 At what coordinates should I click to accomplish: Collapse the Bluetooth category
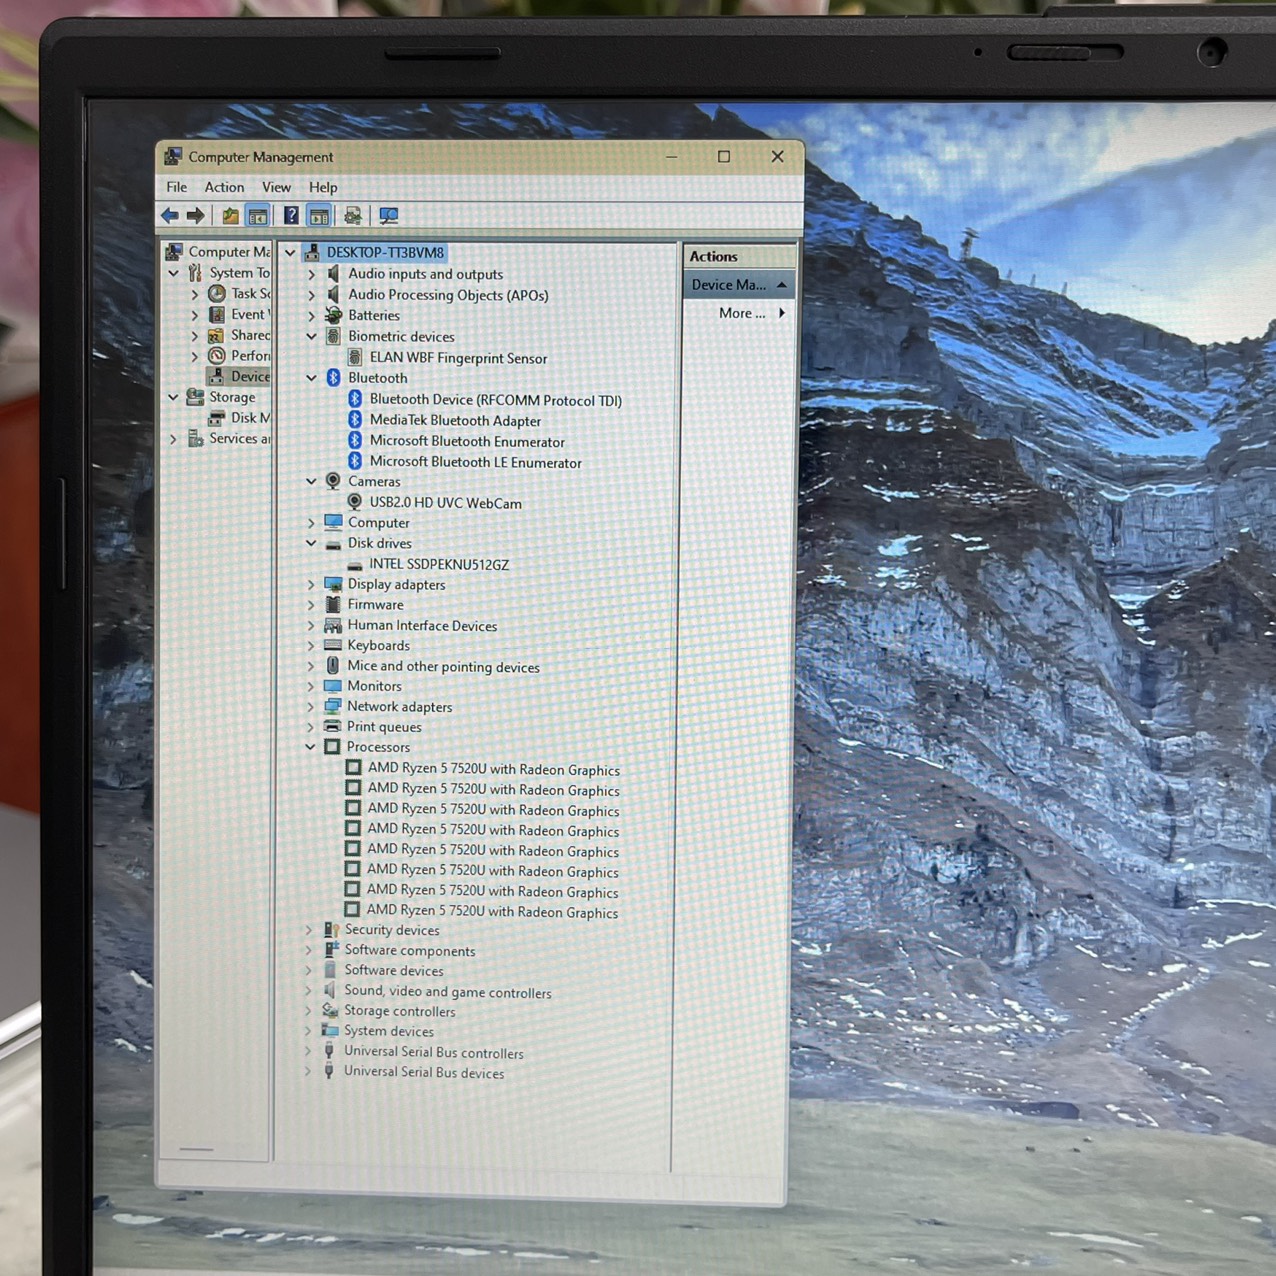(311, 378)
